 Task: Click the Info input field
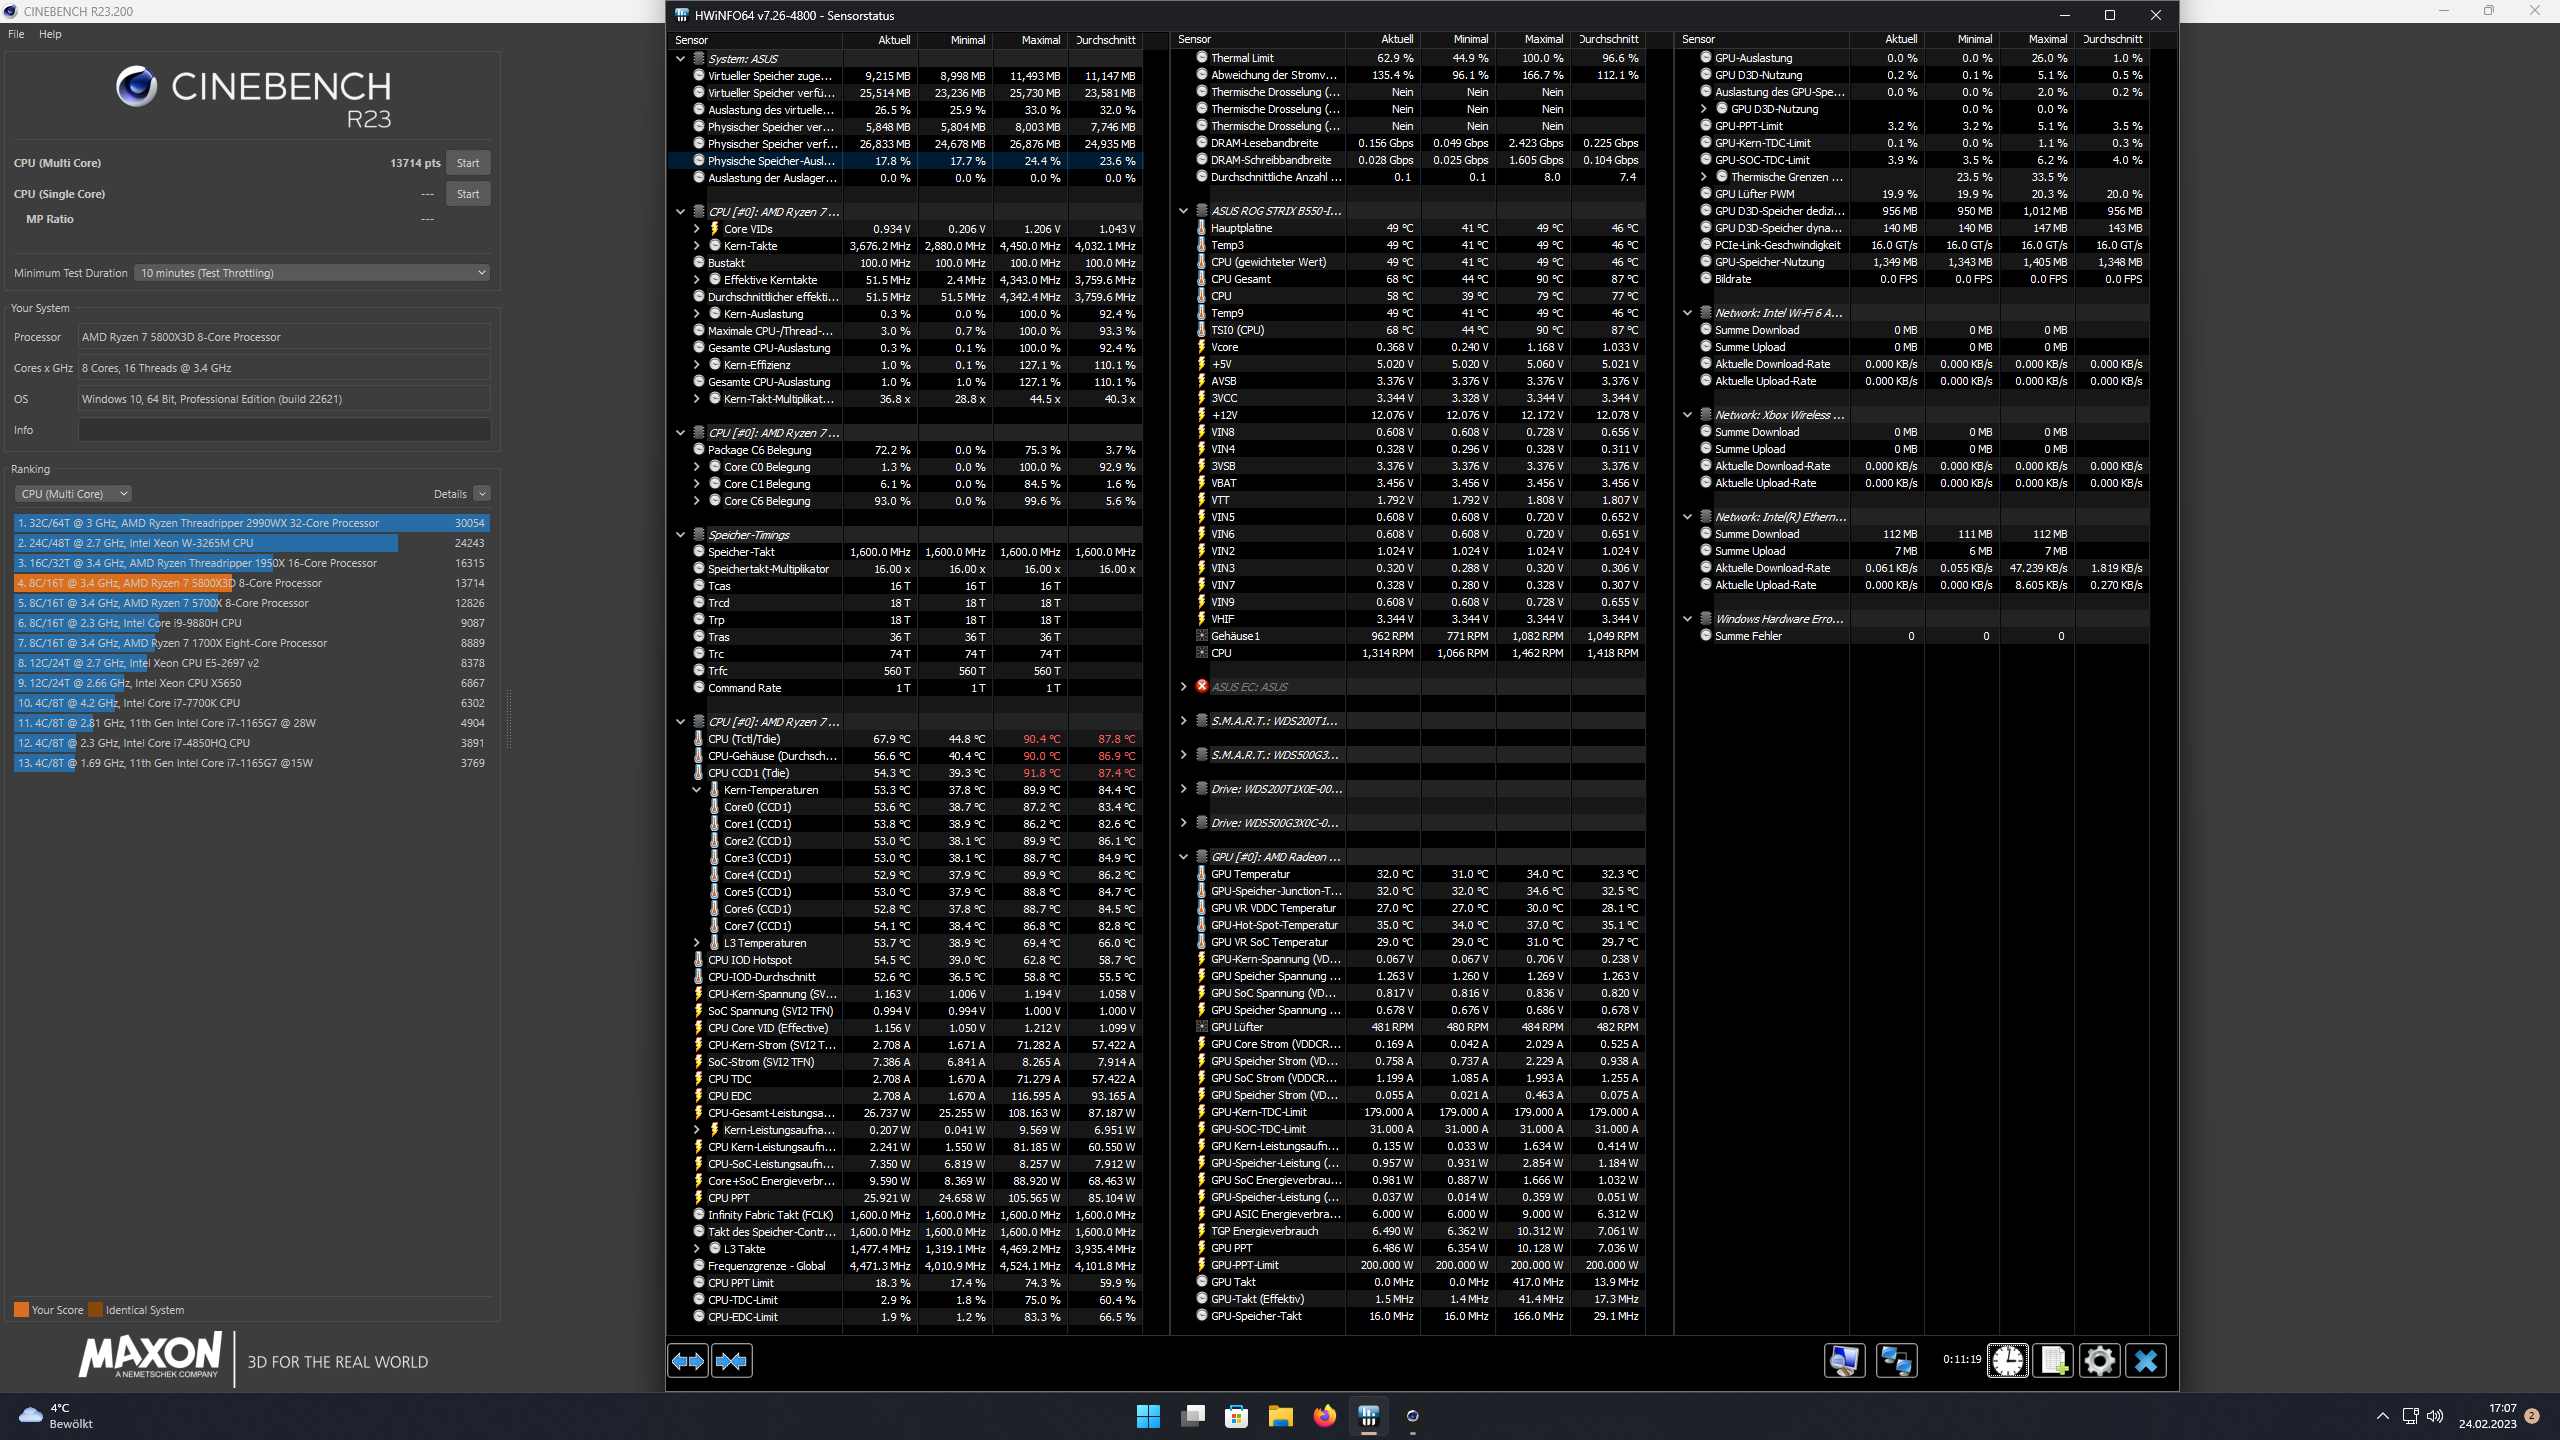pos(284,430)
